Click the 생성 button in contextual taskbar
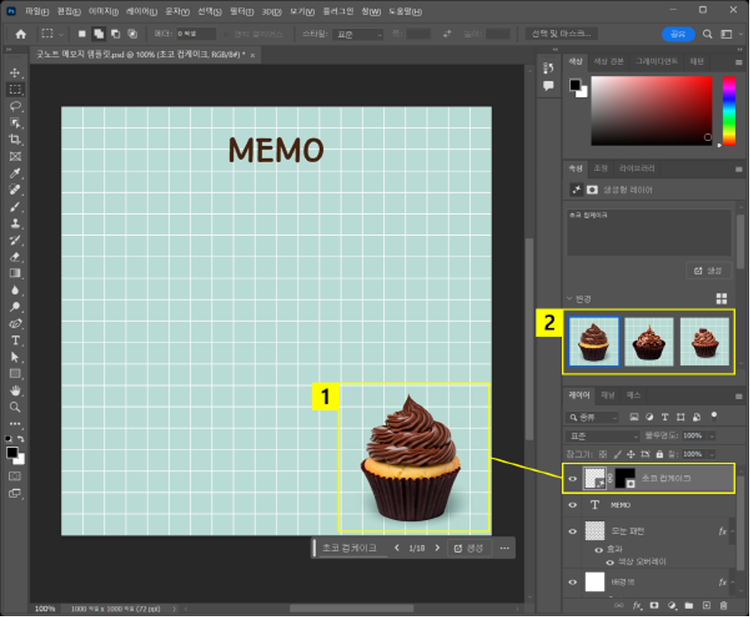Viewport: 750px width, 617px height. (x=468, y=548)
